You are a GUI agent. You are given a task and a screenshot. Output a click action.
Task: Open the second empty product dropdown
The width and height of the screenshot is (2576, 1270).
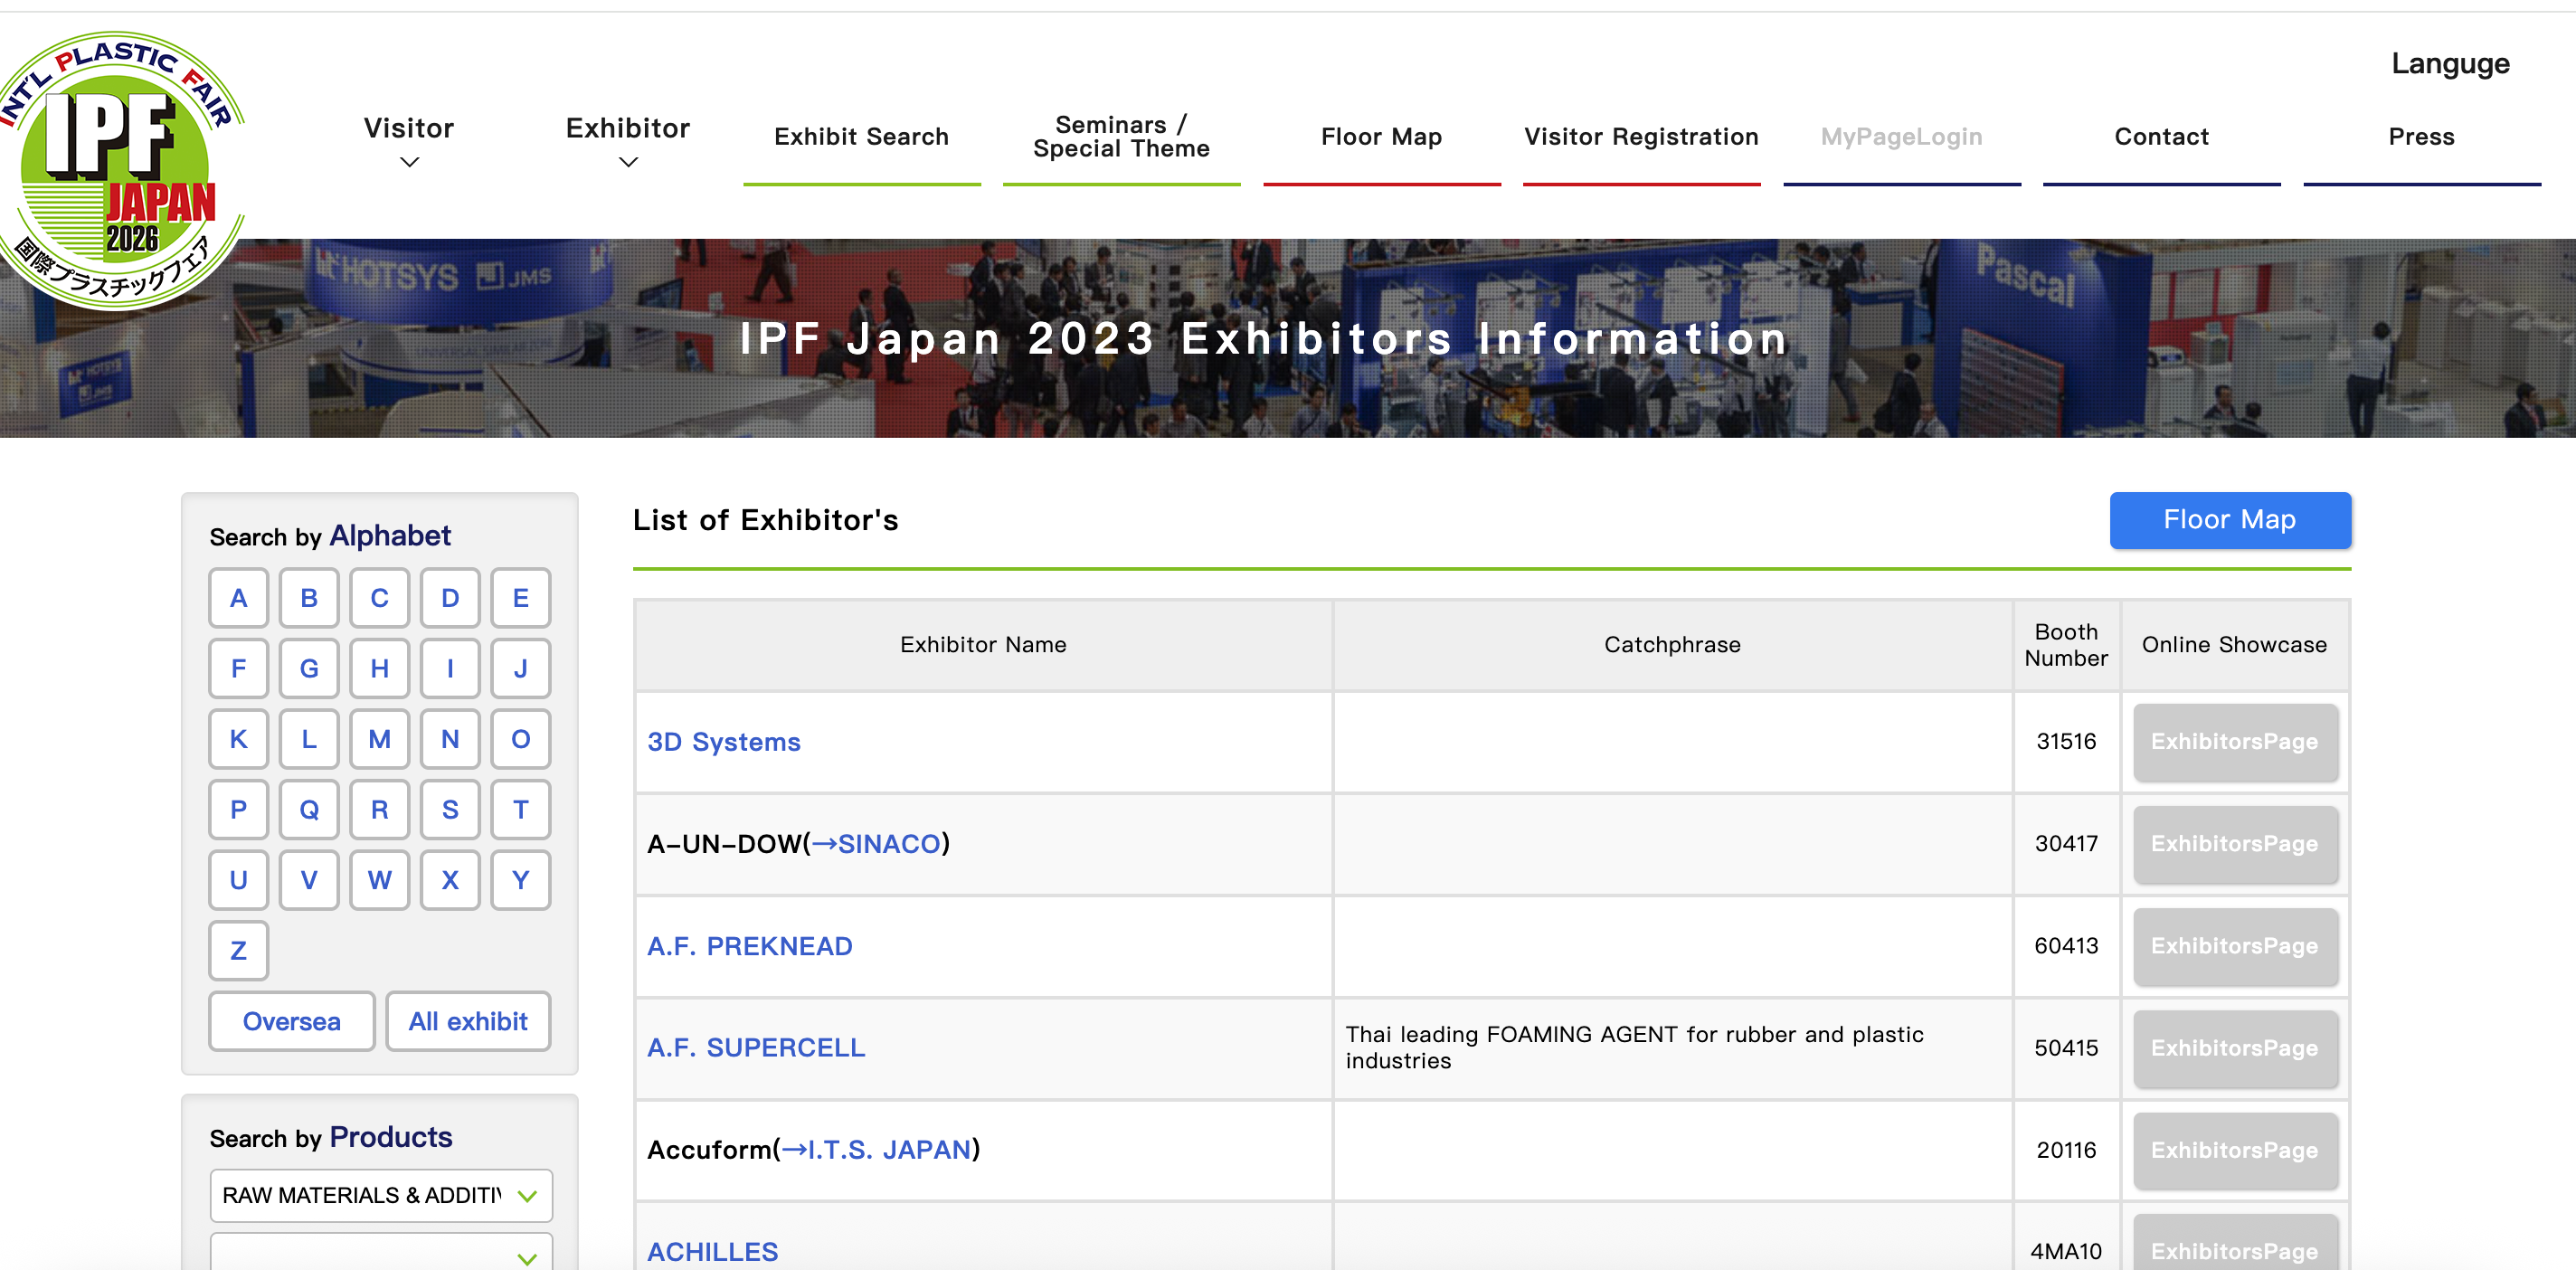380,1255
